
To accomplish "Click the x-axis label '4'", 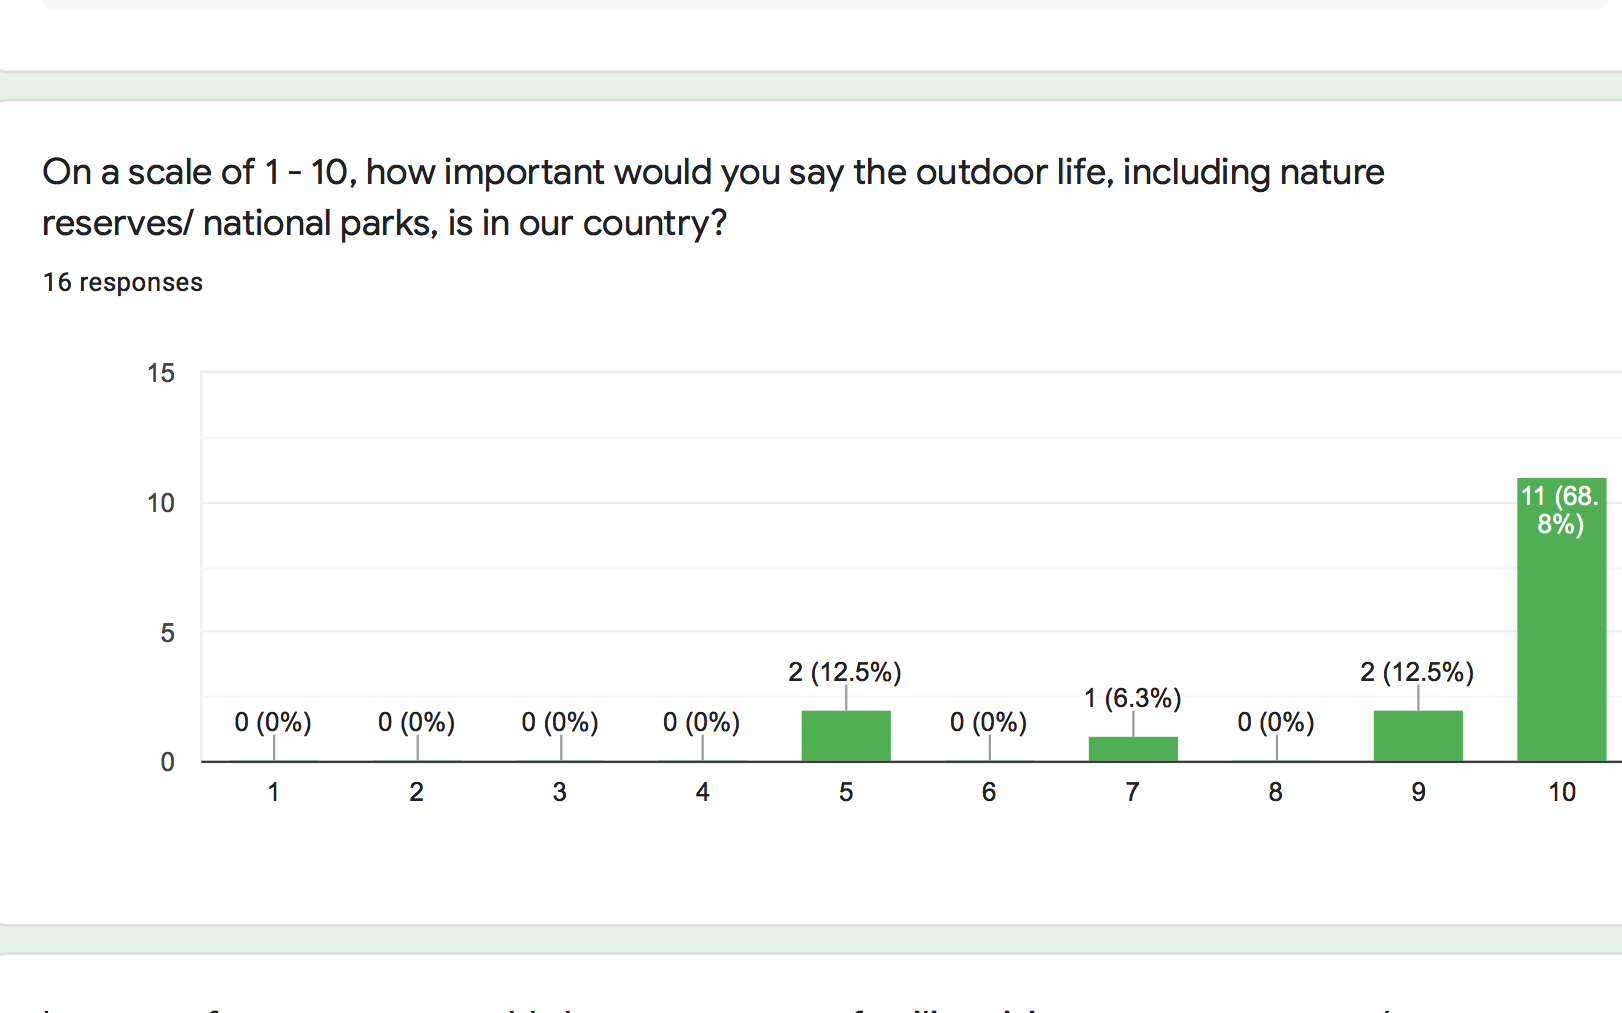I will point(703,792).
